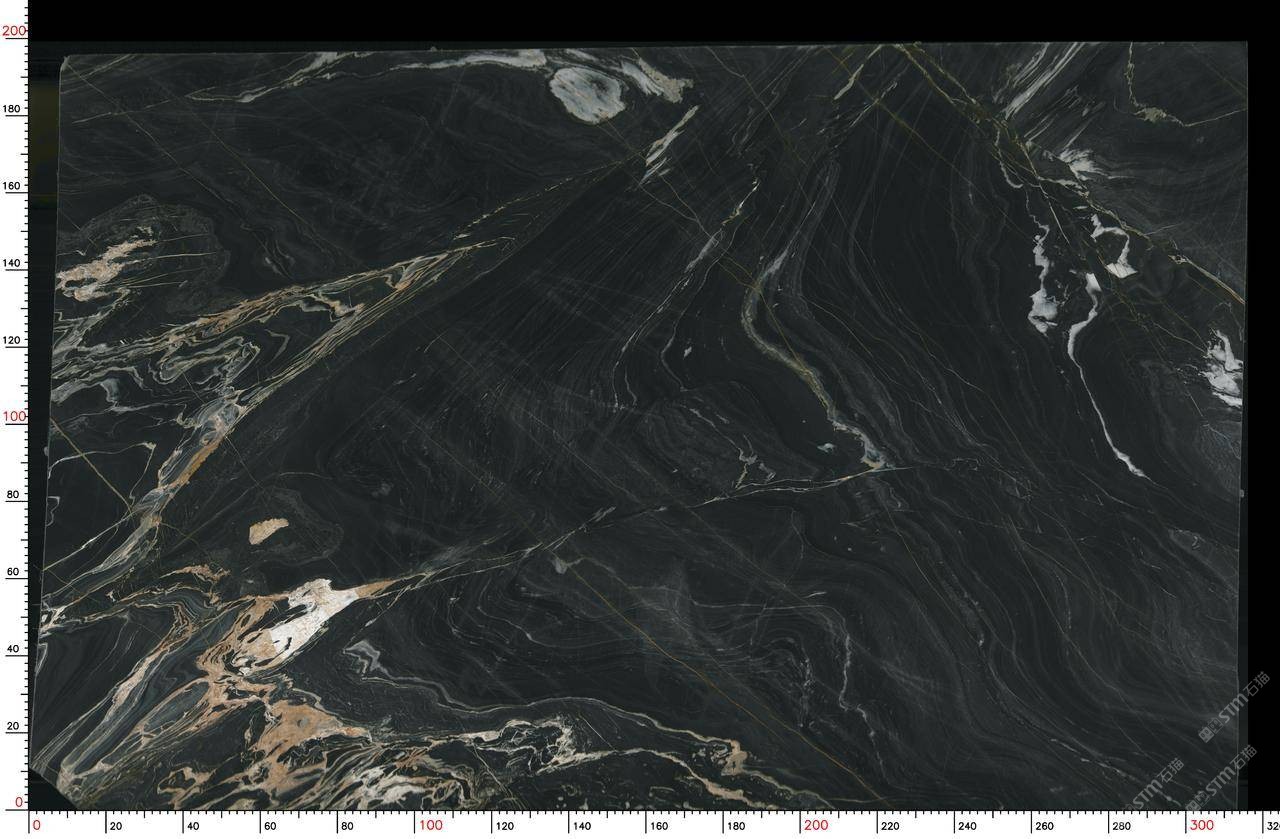Click the red 200 on the horizontal ruler
The height and width of the screenshot is (839, 1280).
[x=815, y=825]
